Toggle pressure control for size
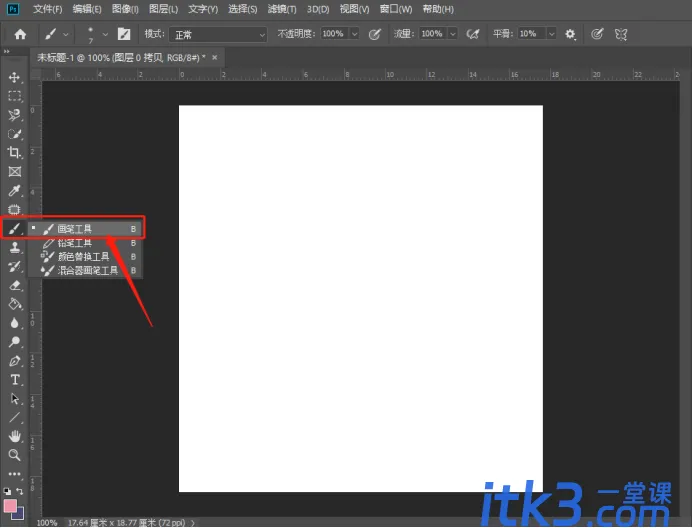The image size is (692, 528). tap(597, 34)
